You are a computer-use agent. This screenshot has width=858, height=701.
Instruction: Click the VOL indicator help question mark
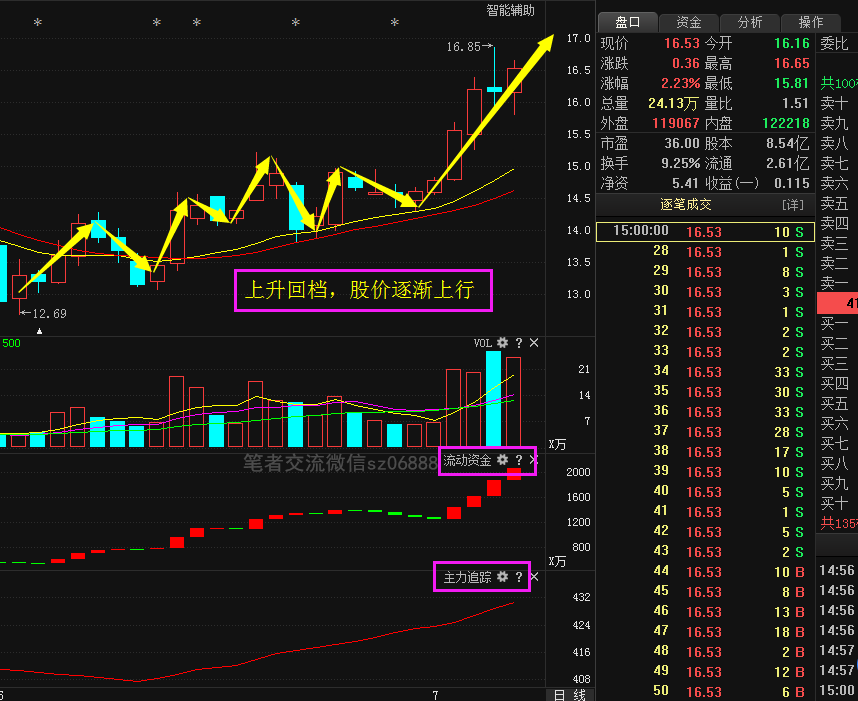(x=519, y=343)
